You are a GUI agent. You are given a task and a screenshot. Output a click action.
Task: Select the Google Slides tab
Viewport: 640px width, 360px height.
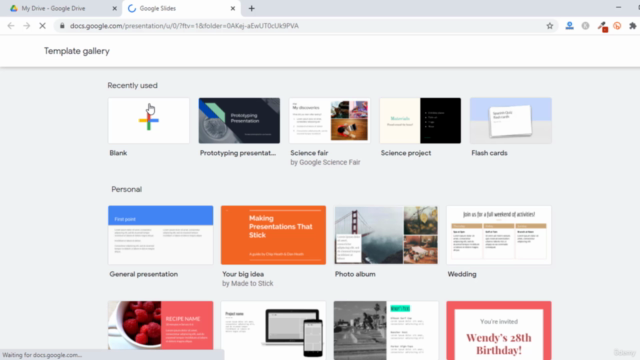181,8
